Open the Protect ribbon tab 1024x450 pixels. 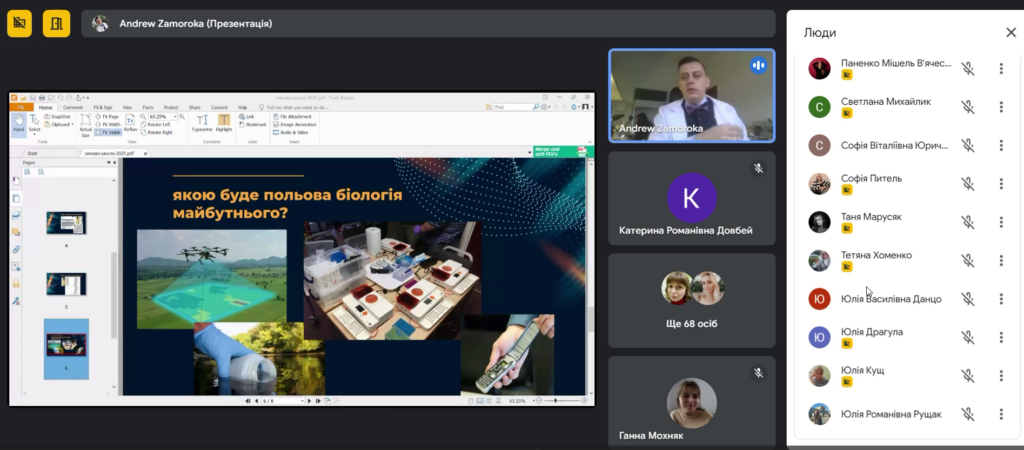click(171, 107)
